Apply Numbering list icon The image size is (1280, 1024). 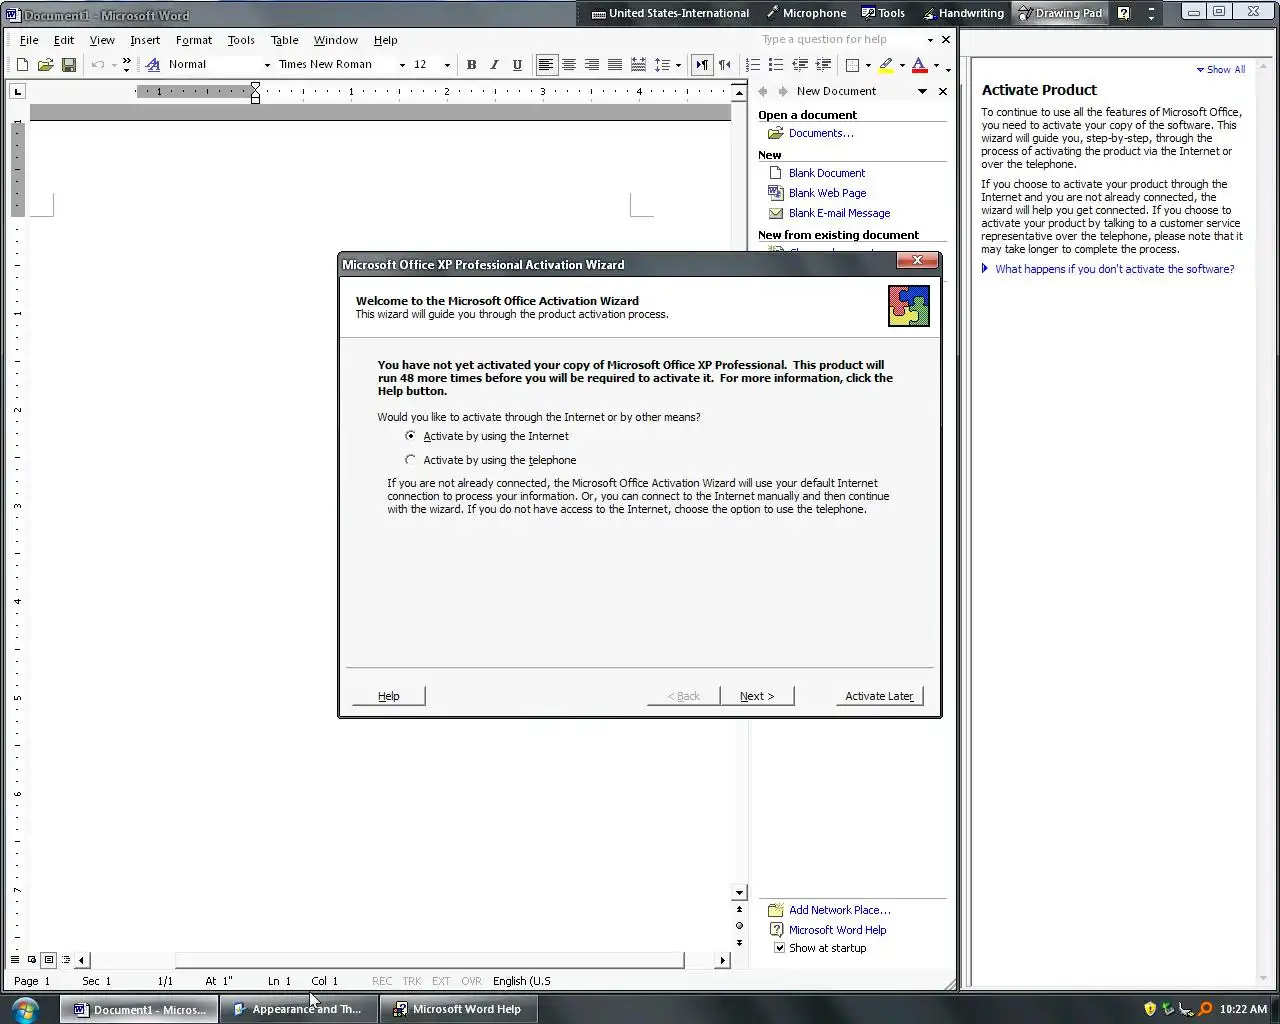click(x=753, y=65)
